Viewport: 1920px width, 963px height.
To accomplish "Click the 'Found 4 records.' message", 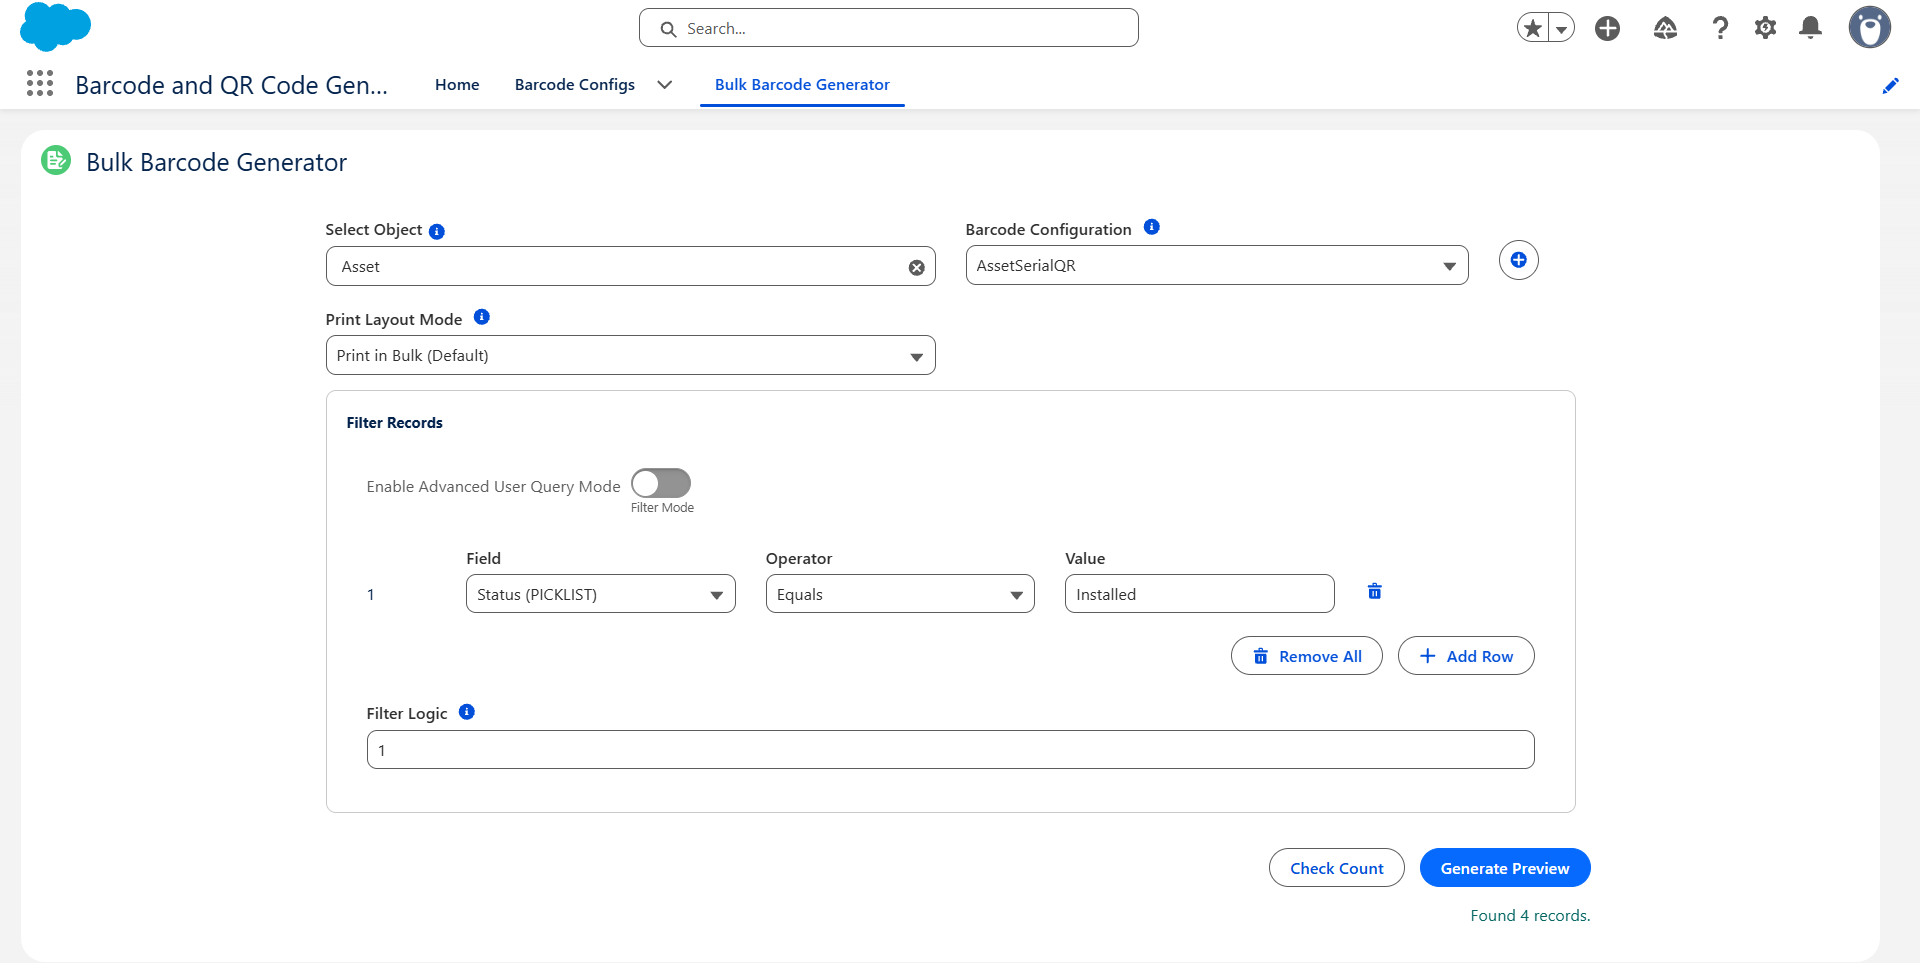I will pos(1530,916).
